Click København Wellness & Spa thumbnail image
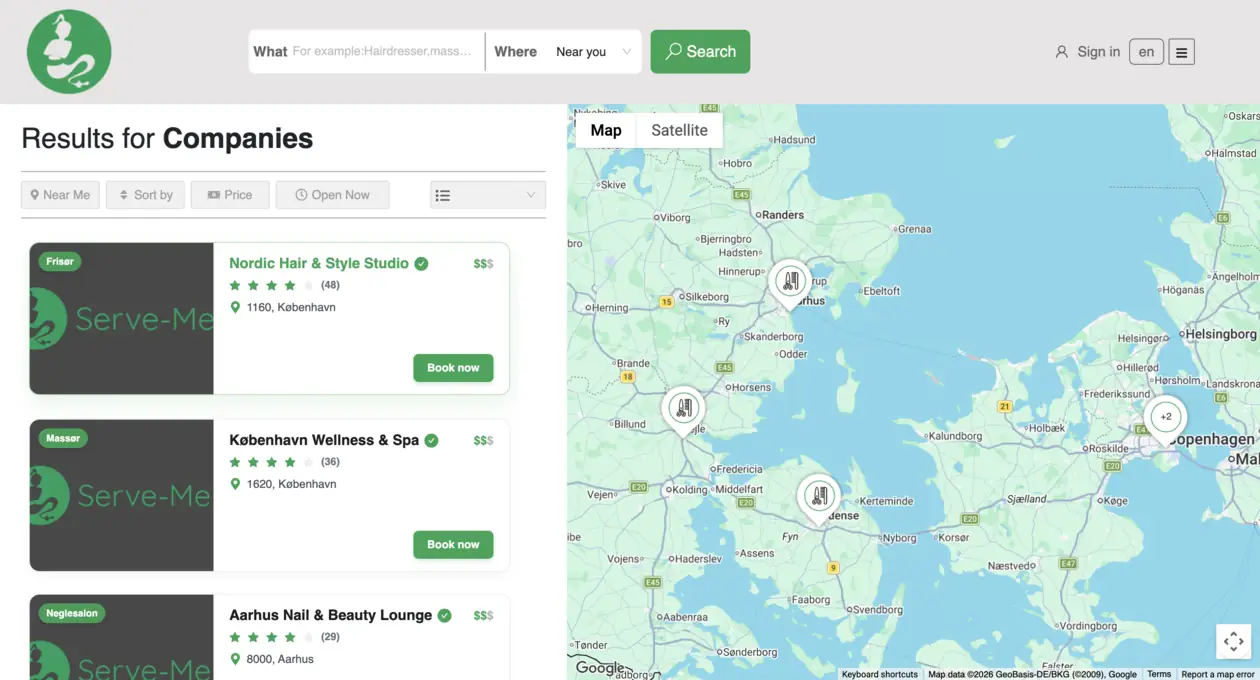Screen dimensions: 1260x680 click(121, 495)
